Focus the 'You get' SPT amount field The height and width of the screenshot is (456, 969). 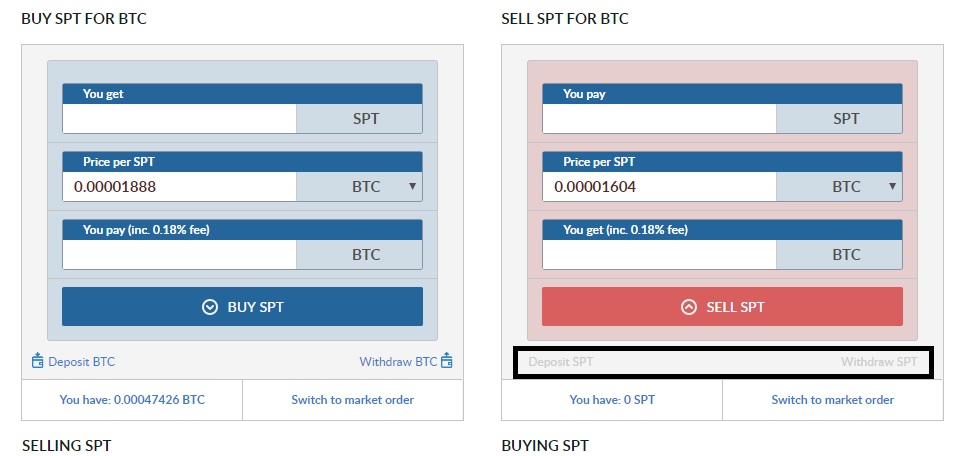point(179,119)
